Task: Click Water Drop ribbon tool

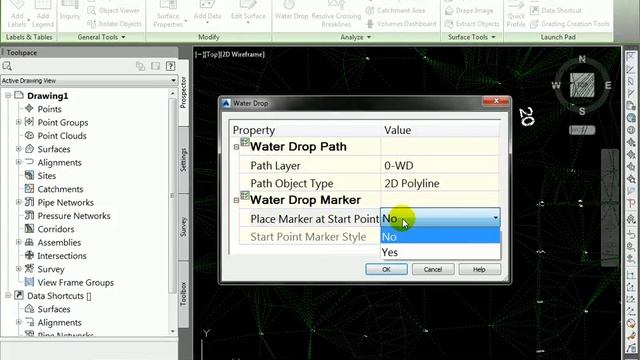Action: pos(291,11)
